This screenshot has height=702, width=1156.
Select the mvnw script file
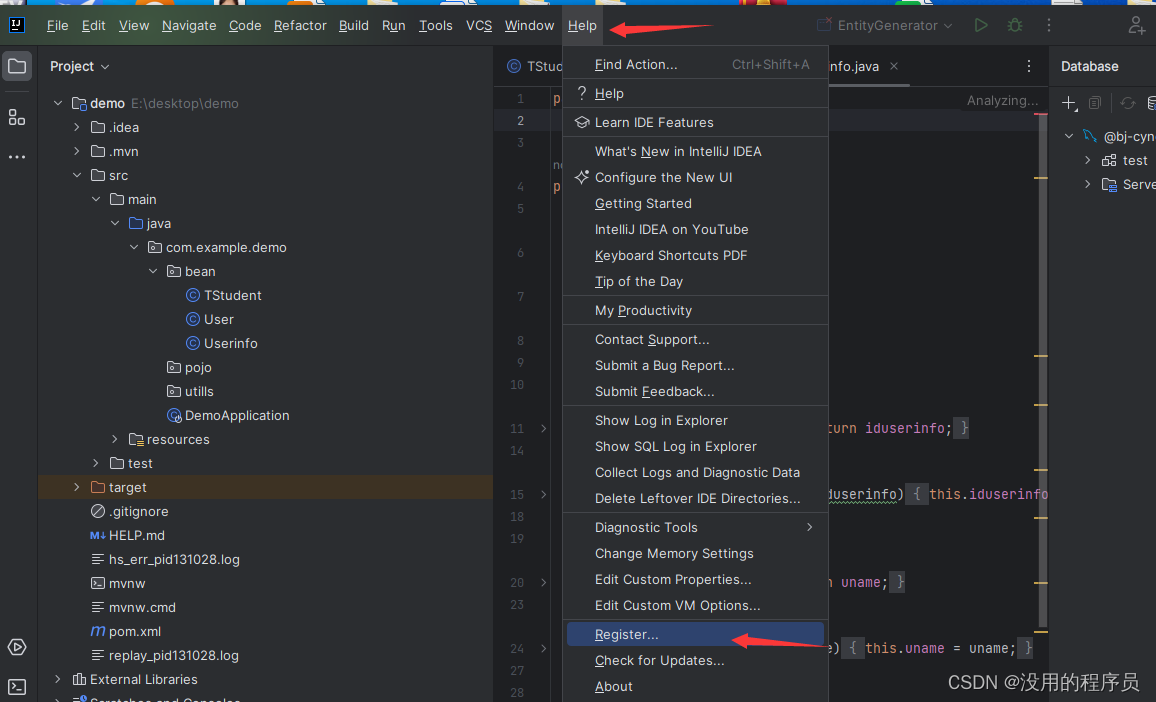[117, 583]
